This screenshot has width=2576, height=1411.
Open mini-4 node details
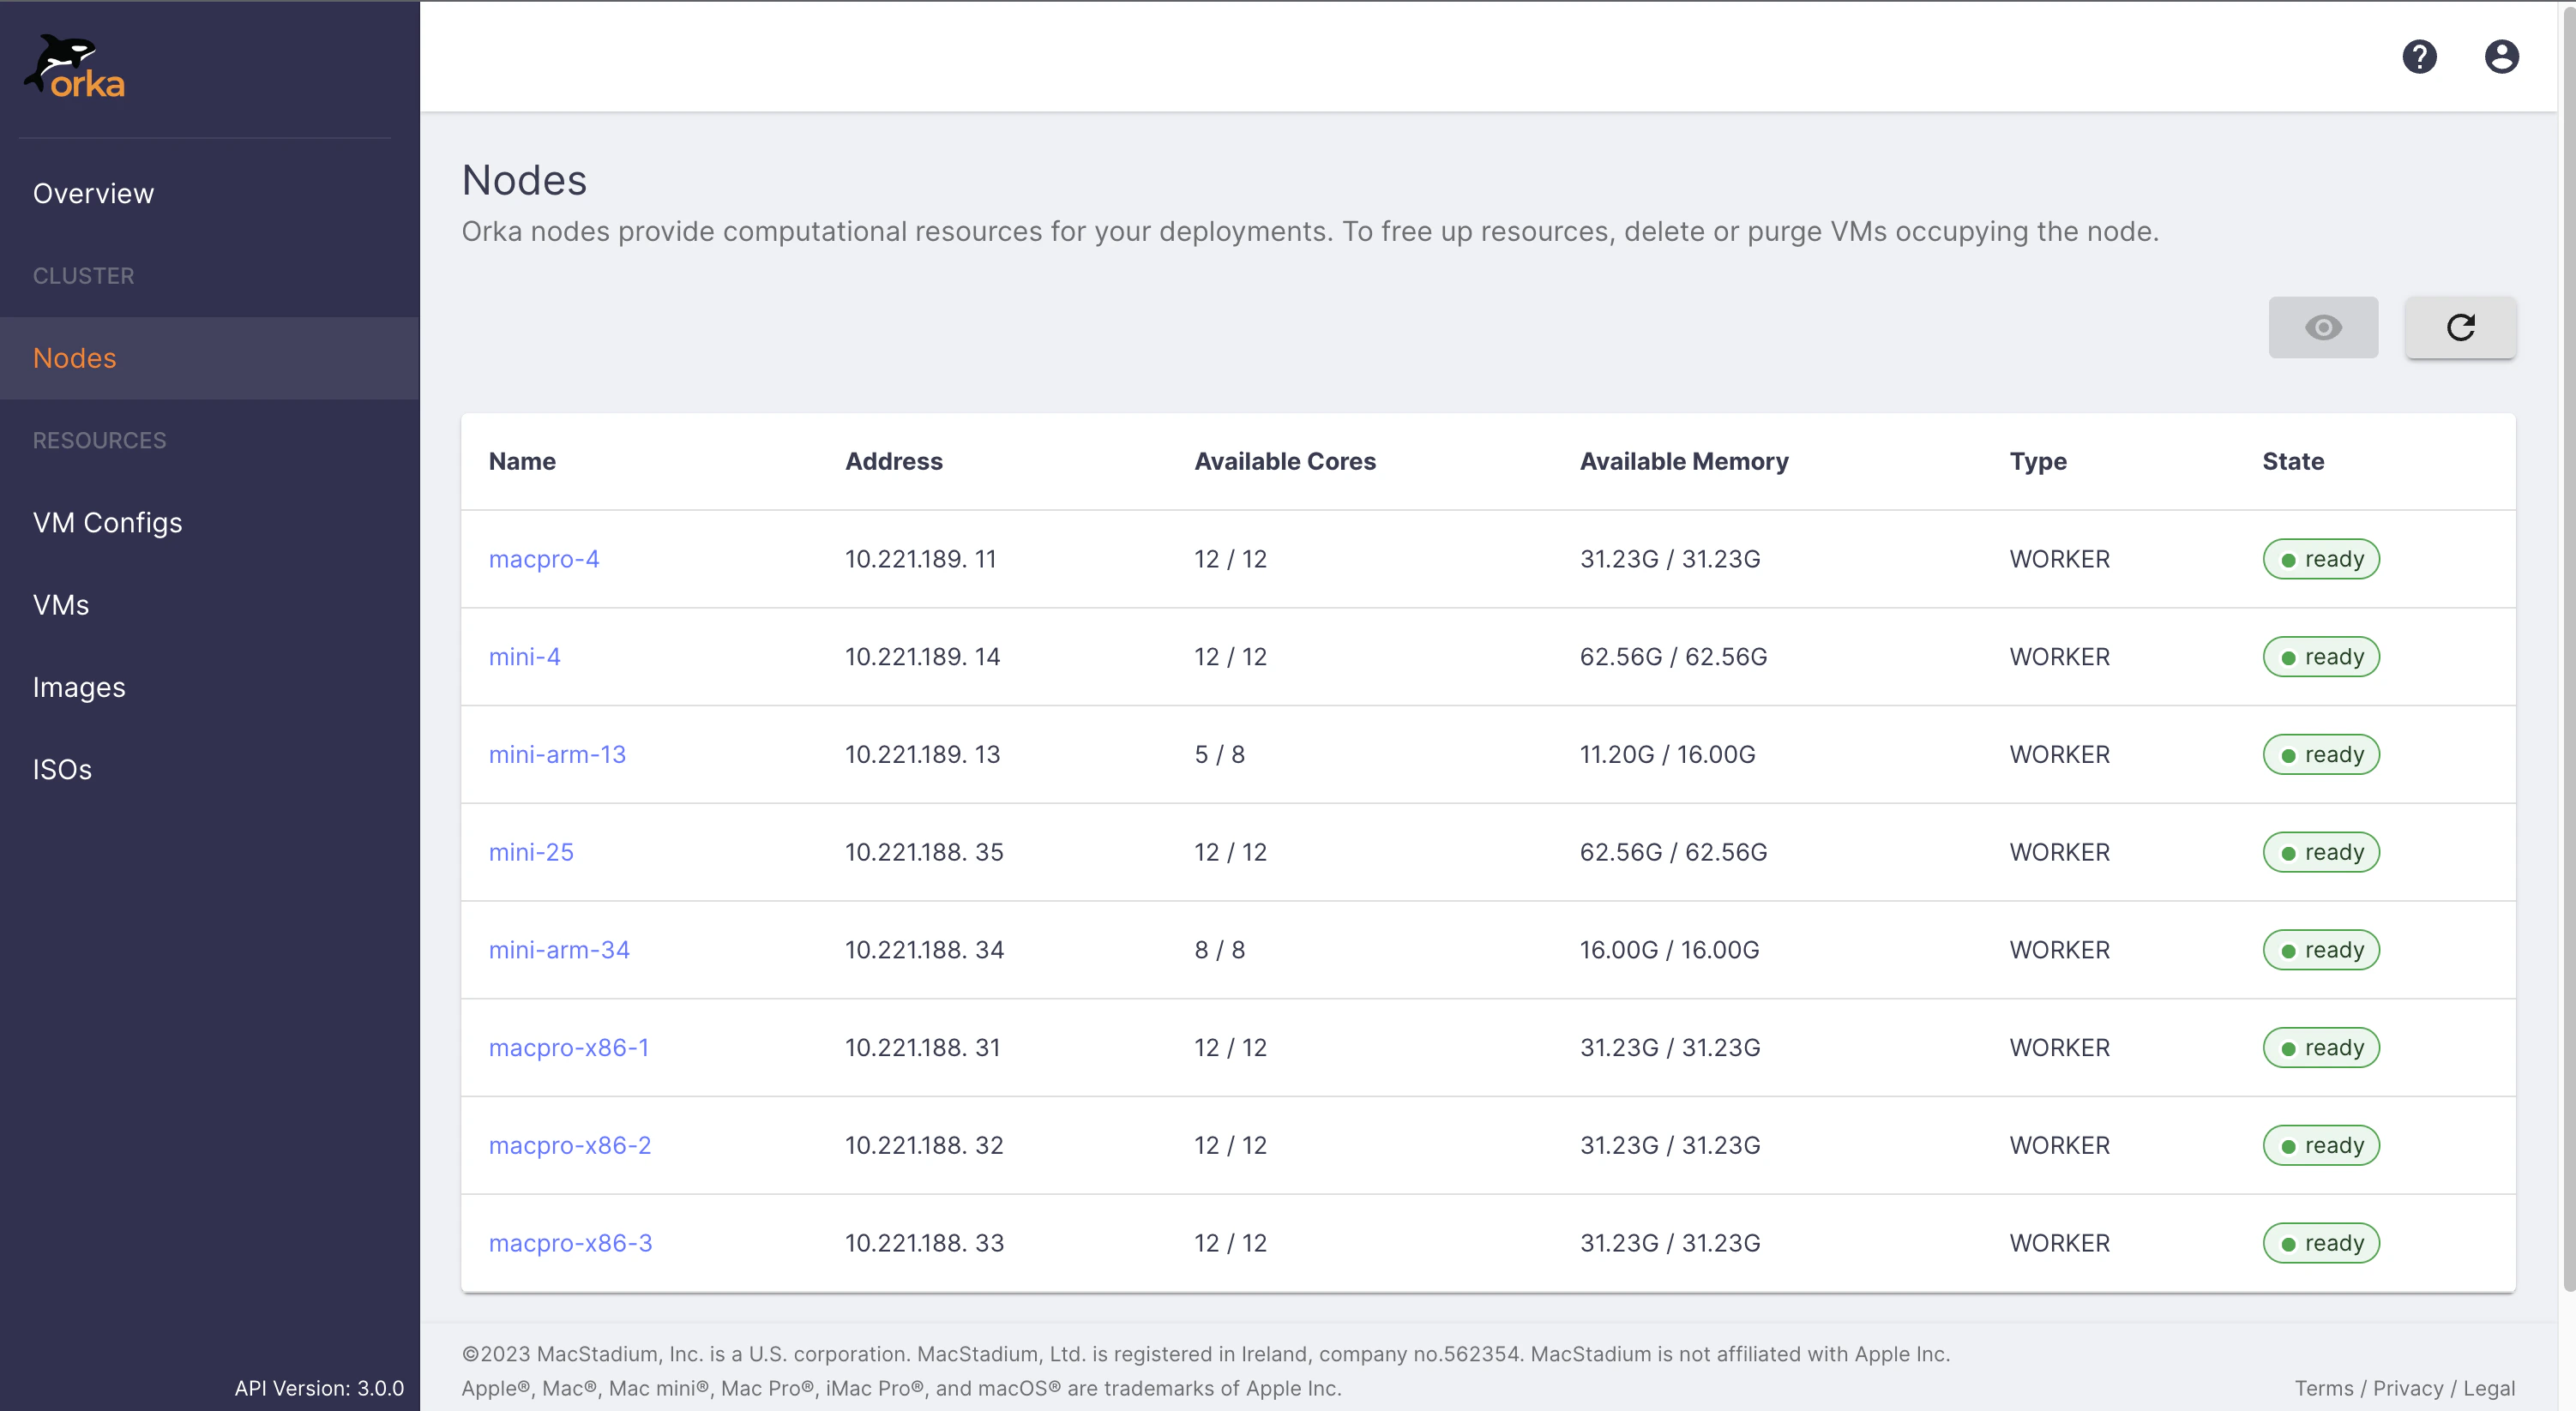coord(524,656)
